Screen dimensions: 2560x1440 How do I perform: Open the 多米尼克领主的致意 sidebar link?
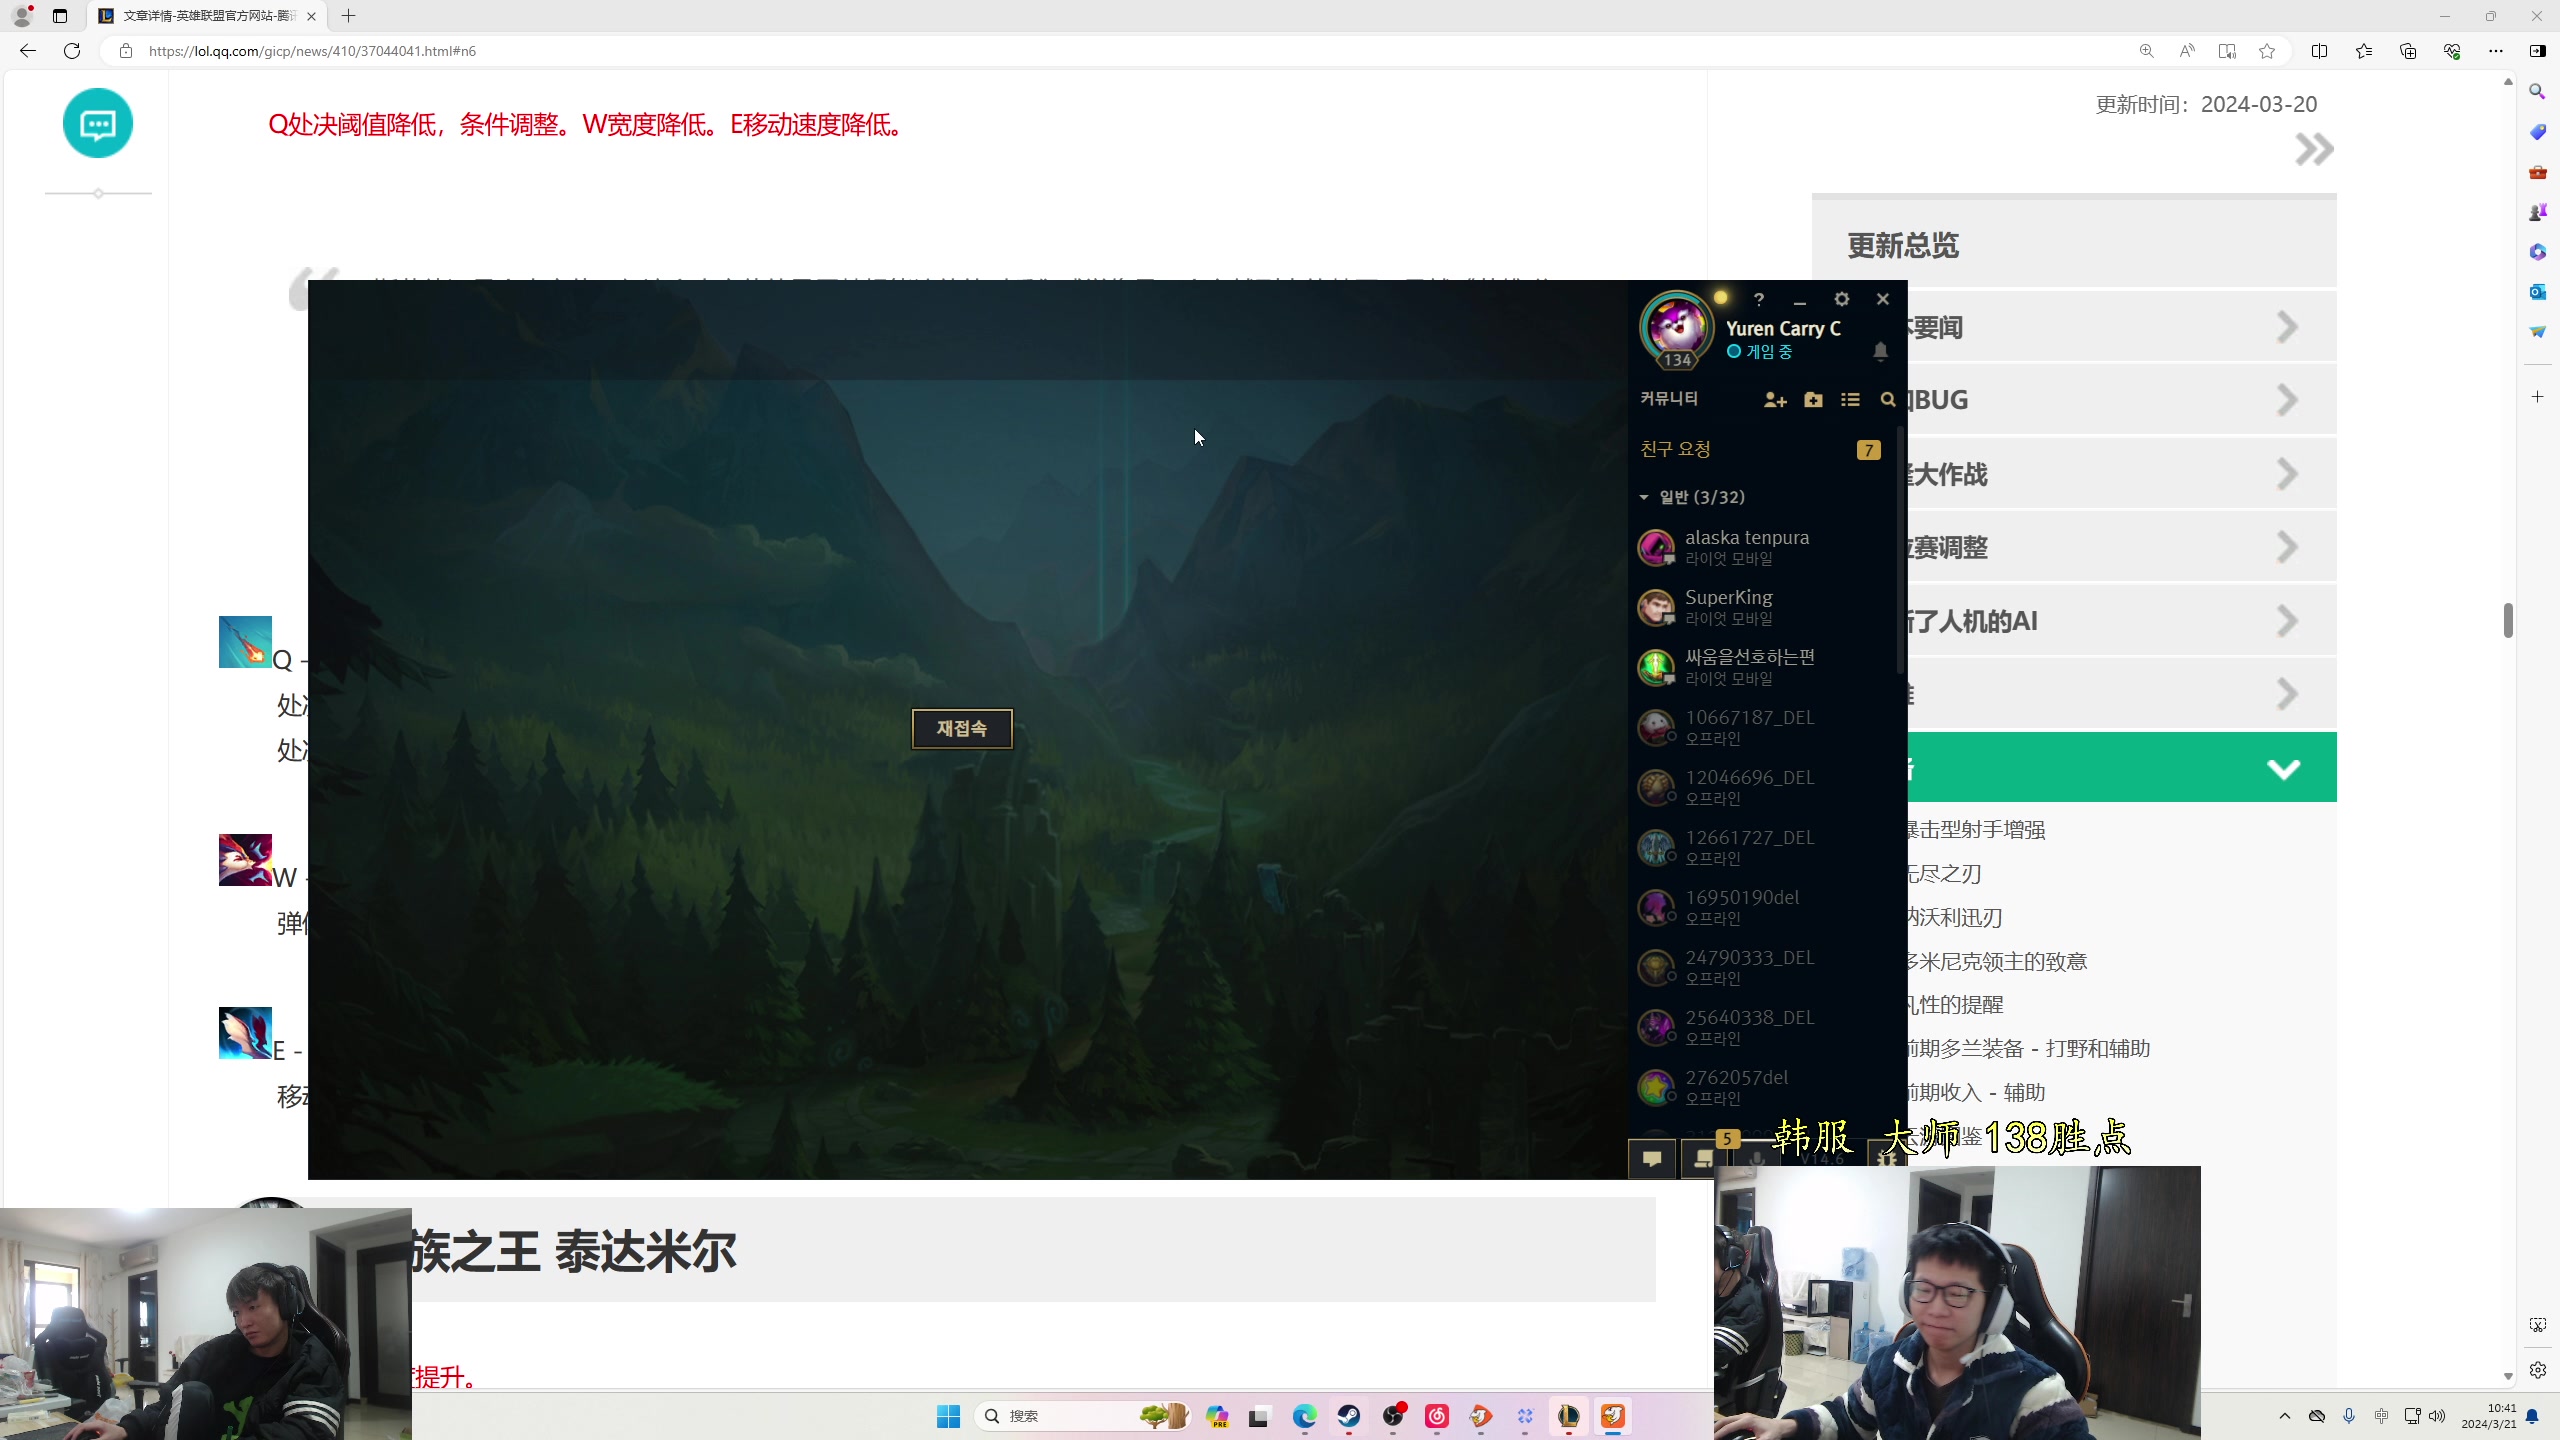[x=1997, y=961]
